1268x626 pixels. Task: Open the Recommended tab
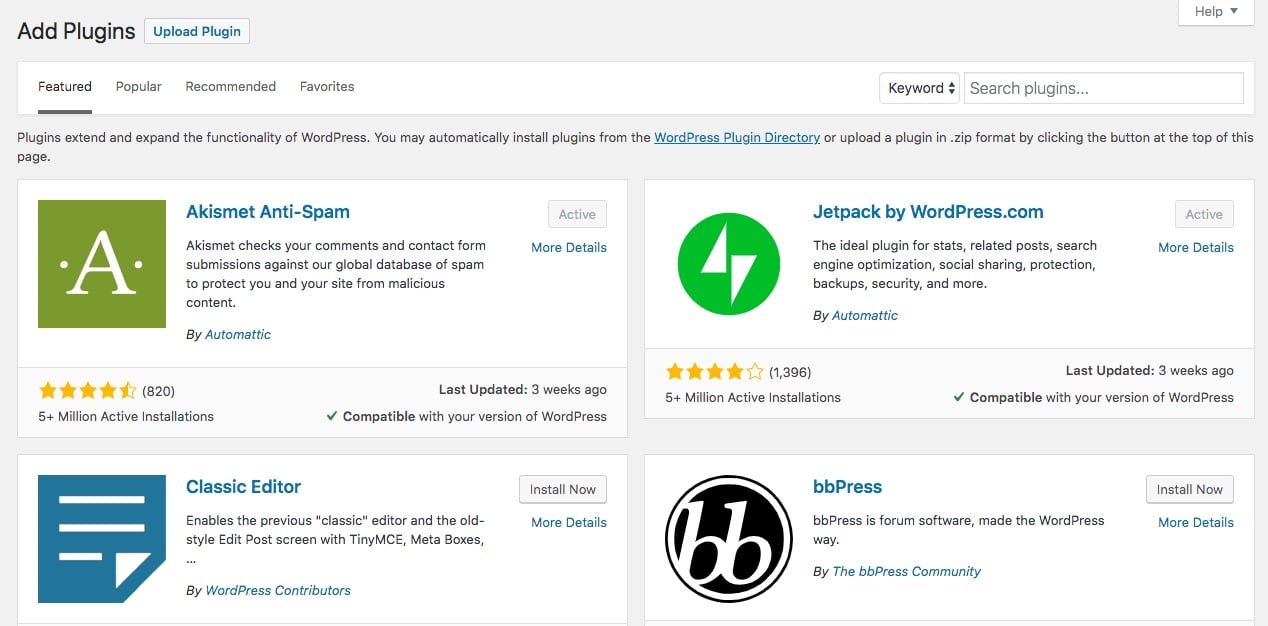230,86
